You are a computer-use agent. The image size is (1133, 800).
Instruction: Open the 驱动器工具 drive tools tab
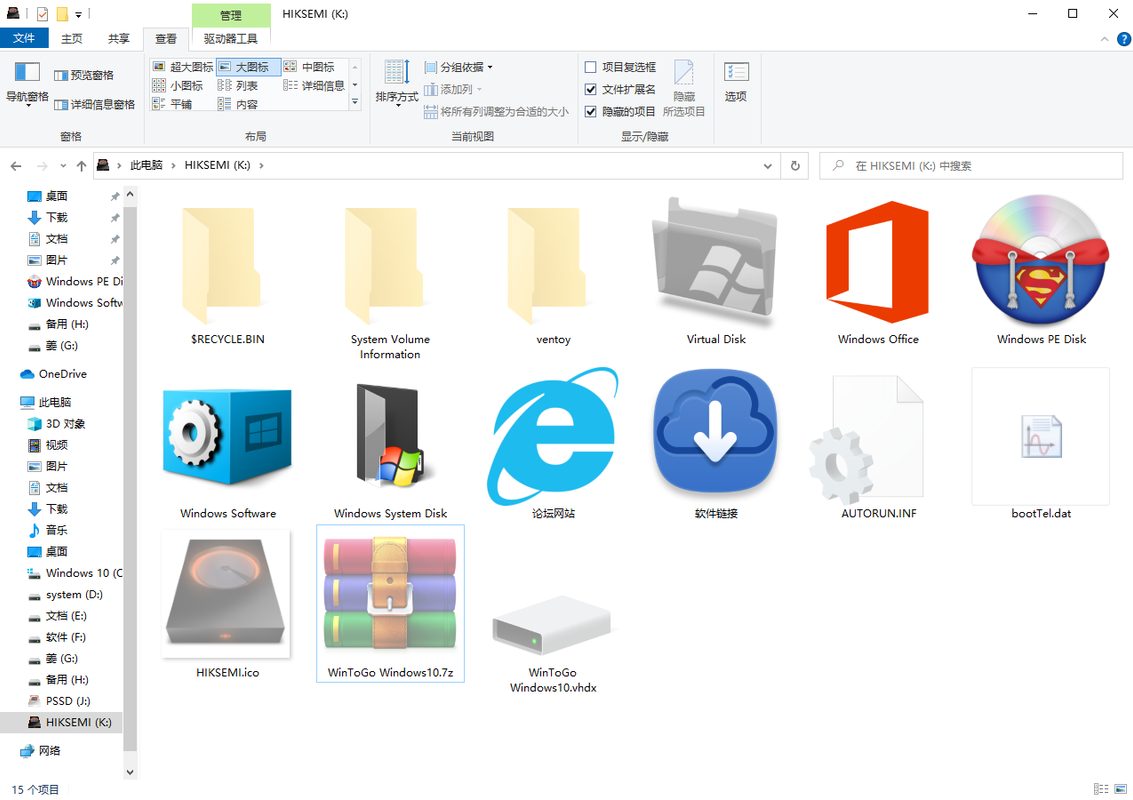pyautogui.click(x=231, y=38)
